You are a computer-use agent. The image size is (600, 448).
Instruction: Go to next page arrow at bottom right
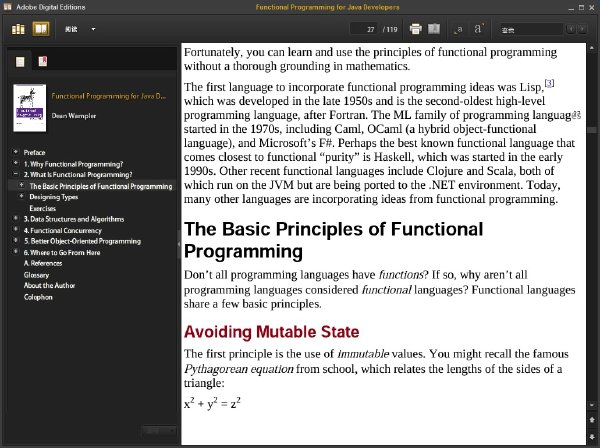[x=592, y=436]
